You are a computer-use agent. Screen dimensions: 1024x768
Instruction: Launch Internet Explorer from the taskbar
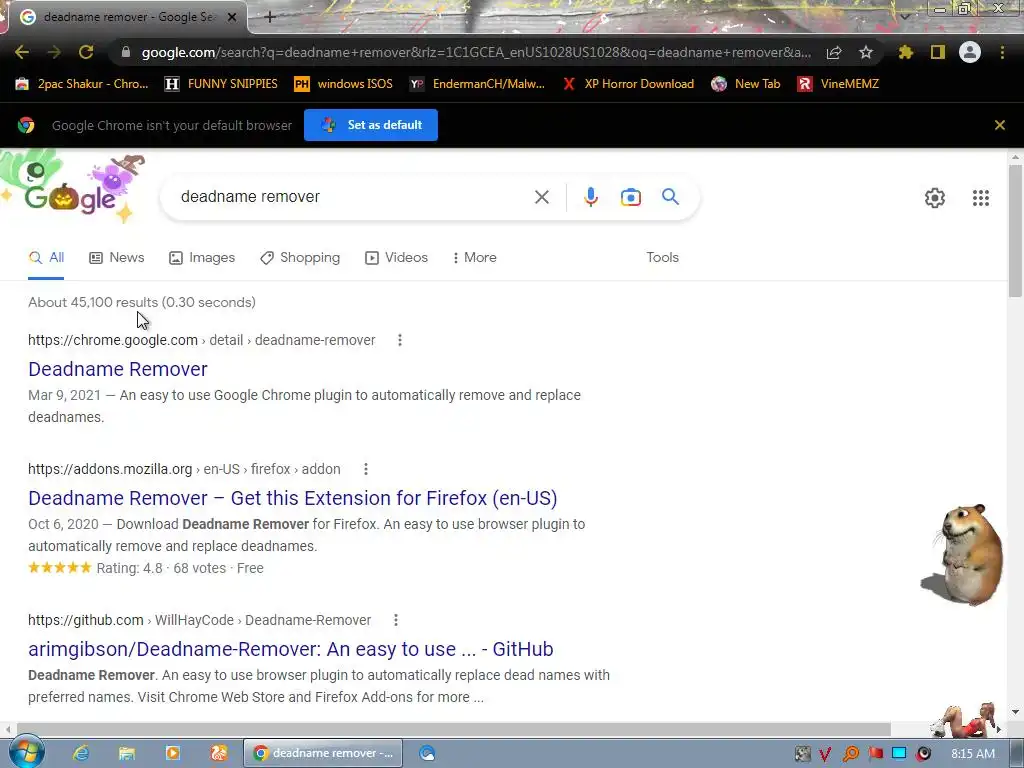81,753
